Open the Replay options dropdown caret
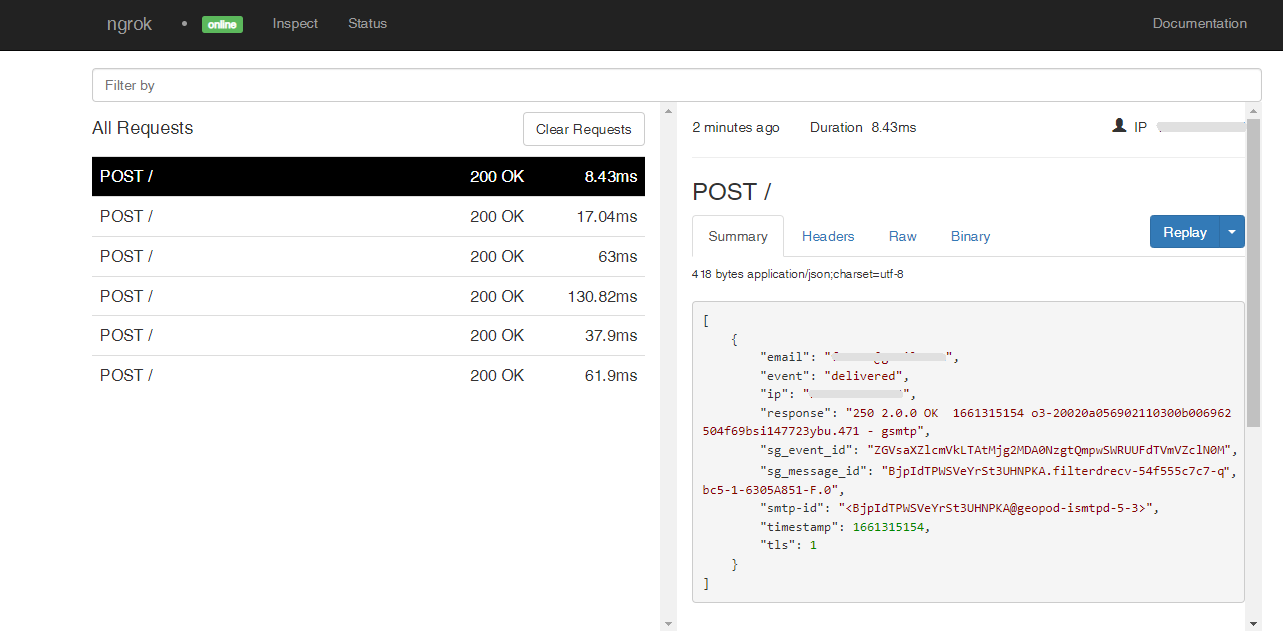This screenshot has width=1283, height=631. pyautogui.click(x=1232, y=232)
